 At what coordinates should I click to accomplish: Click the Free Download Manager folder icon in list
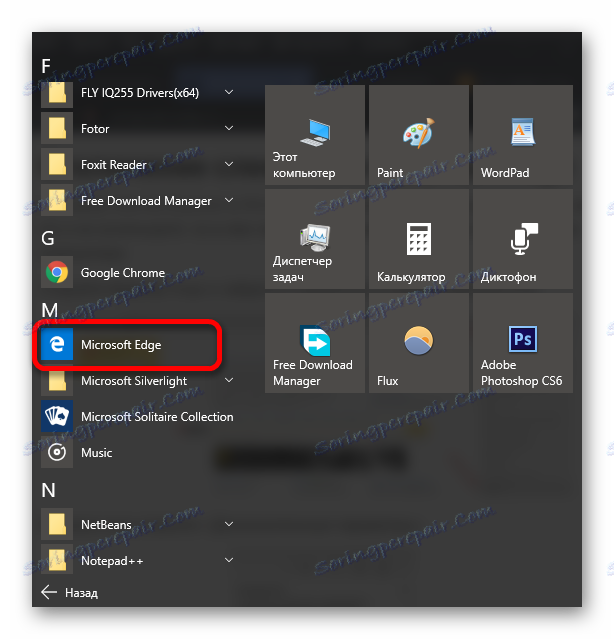[x=57, y=200]
